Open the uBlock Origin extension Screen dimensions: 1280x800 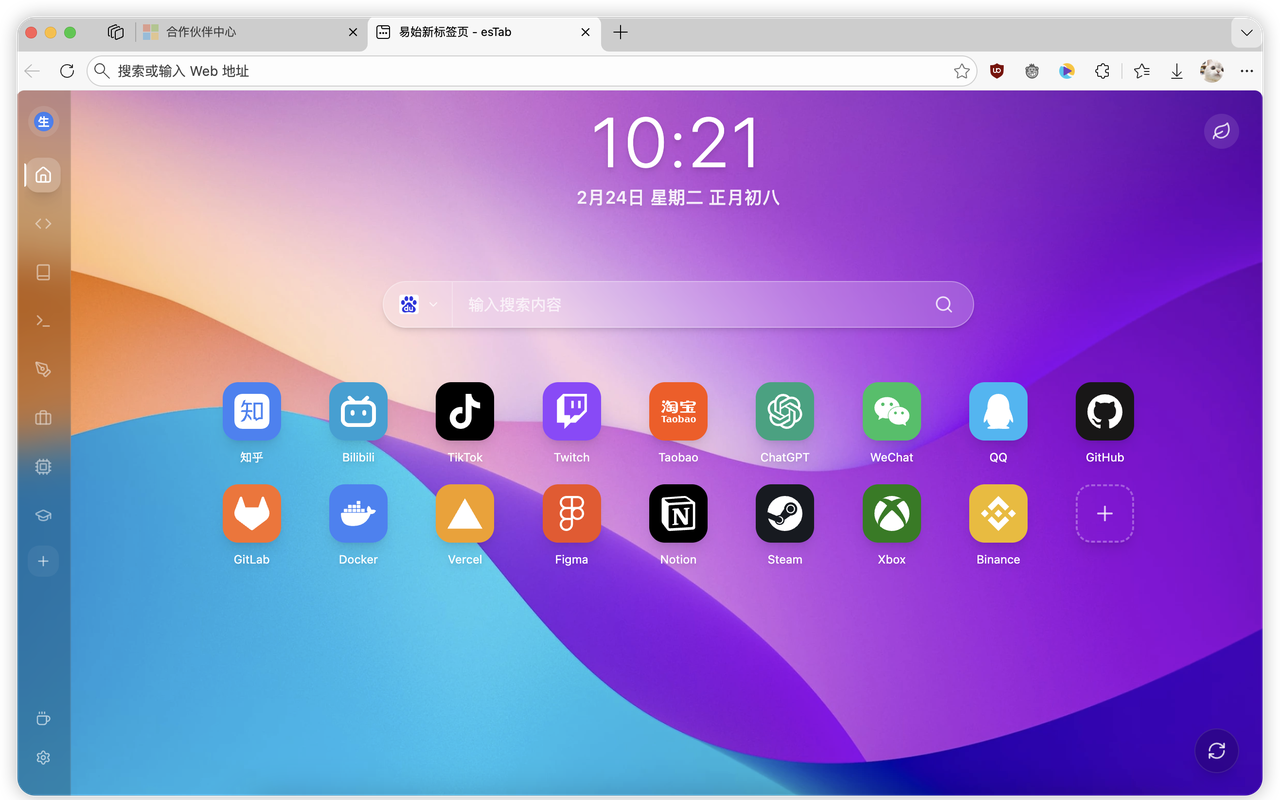tap(997, 71)
